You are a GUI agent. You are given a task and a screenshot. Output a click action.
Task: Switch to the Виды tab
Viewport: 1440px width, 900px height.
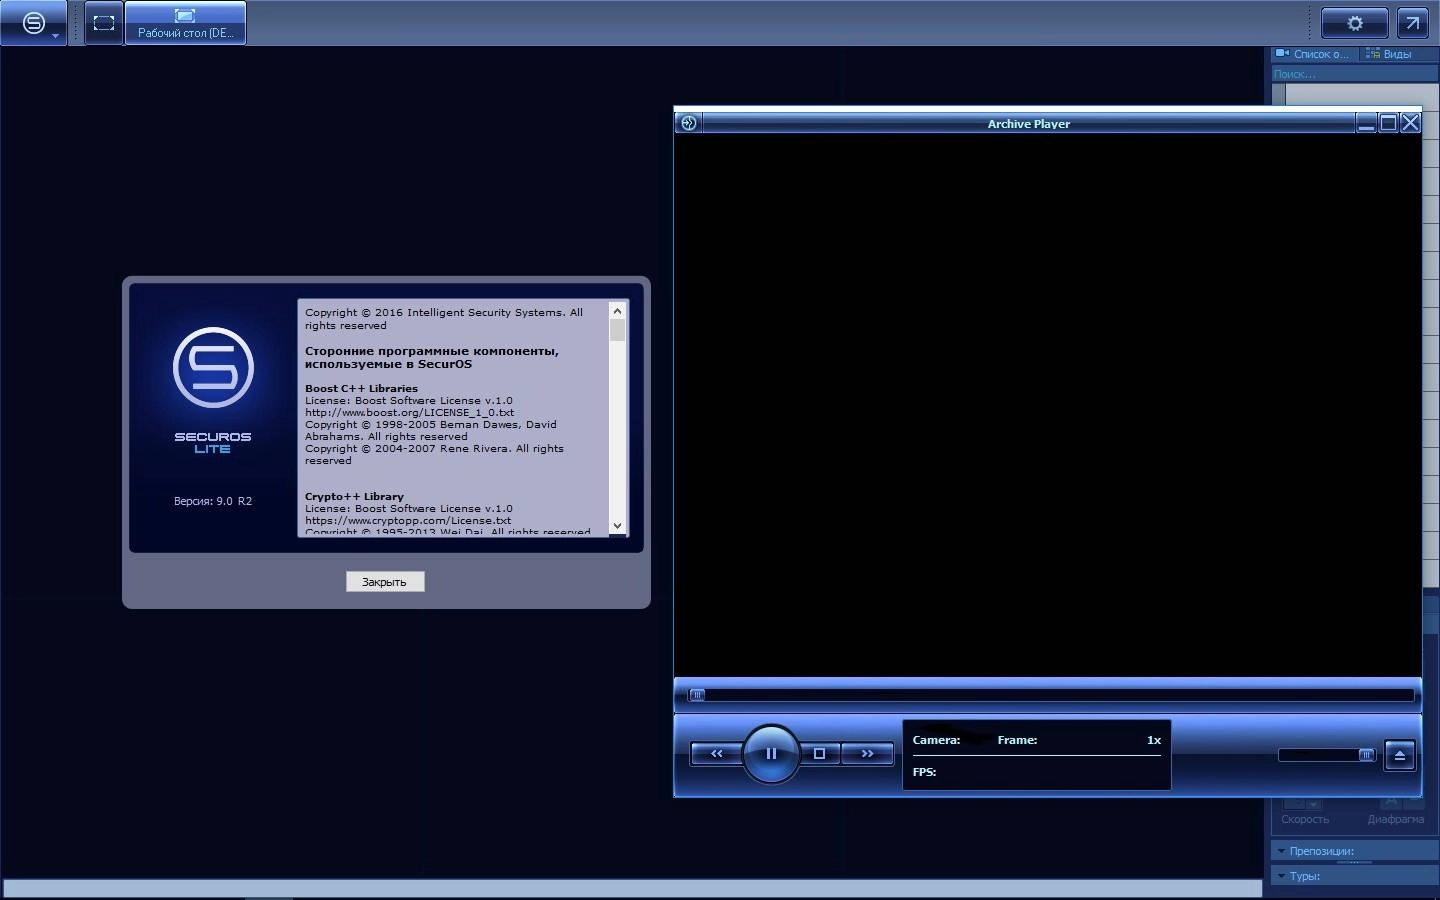coord(1390,54)
